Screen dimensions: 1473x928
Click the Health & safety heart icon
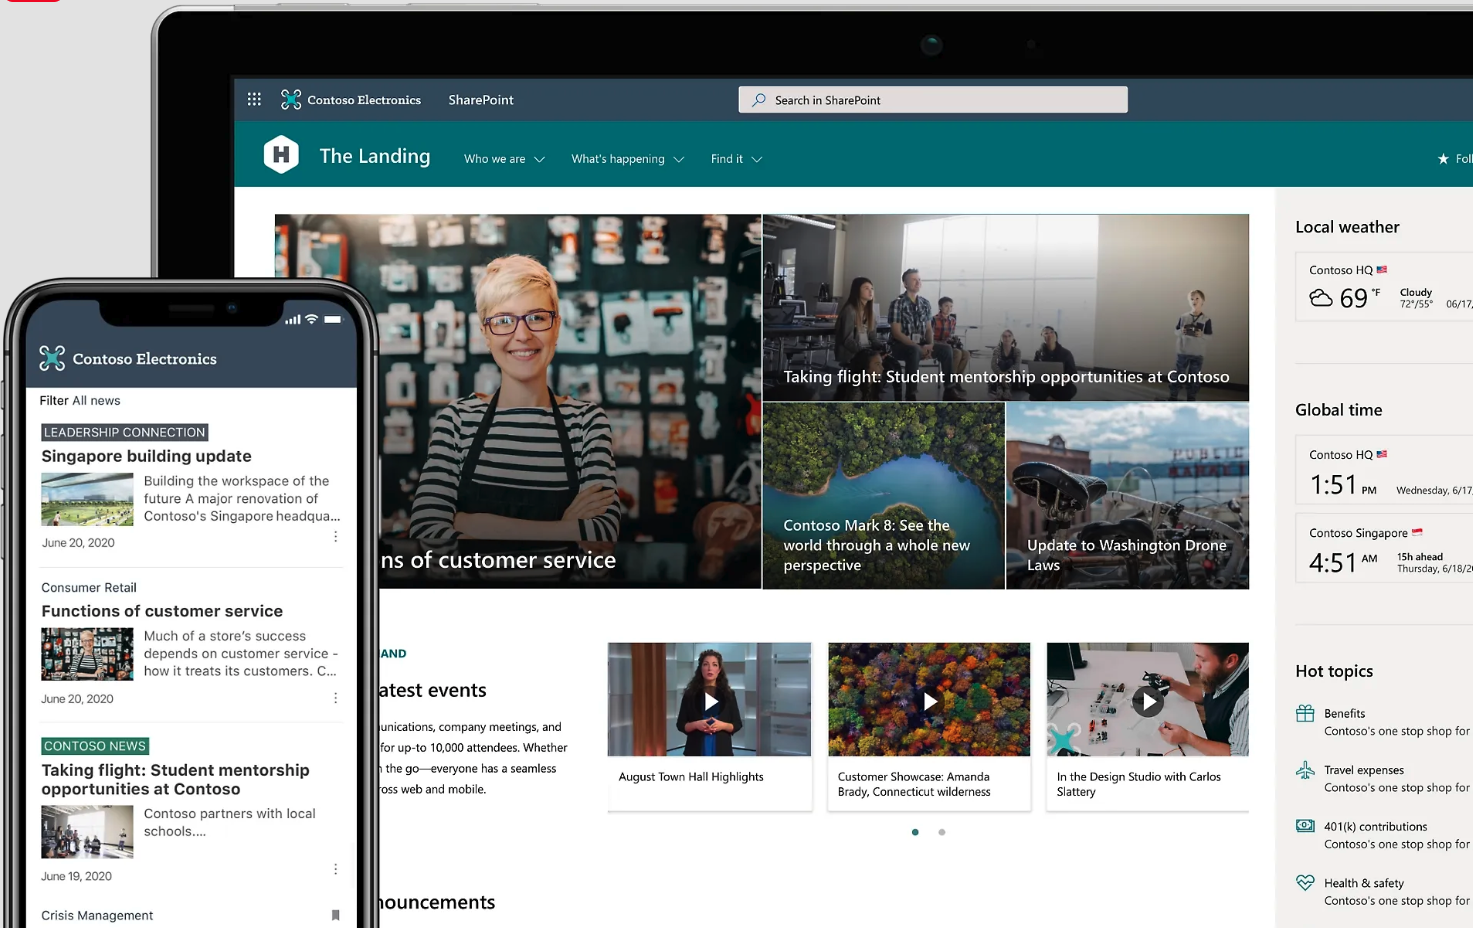coord(1305,882)
